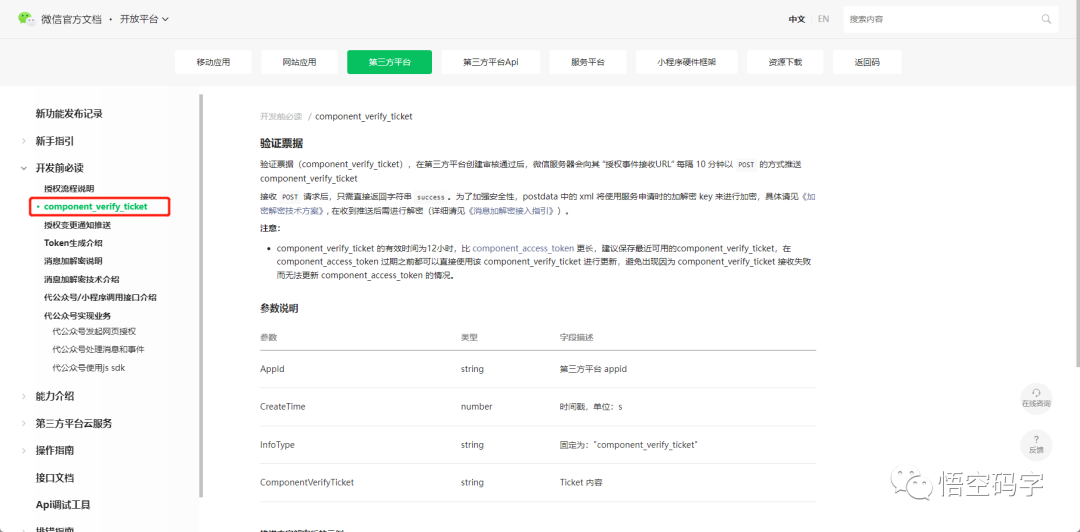Viewport: 1080px width, 532px height.
Task: Expand the 操作指南 section
Action: pos(25,451)
